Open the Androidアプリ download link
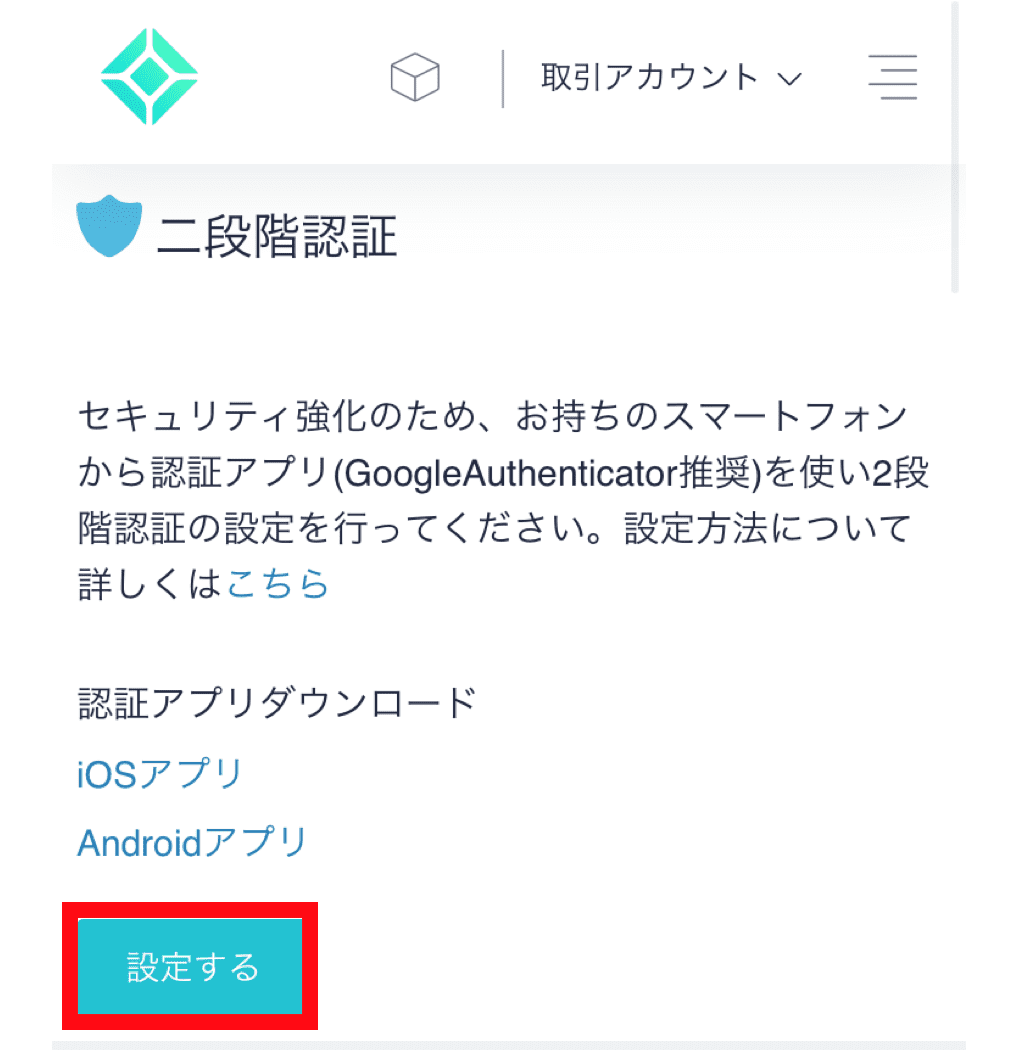Image resolution: width=1016 pixels, height=1050 pixels. click(x=191, y=842)
